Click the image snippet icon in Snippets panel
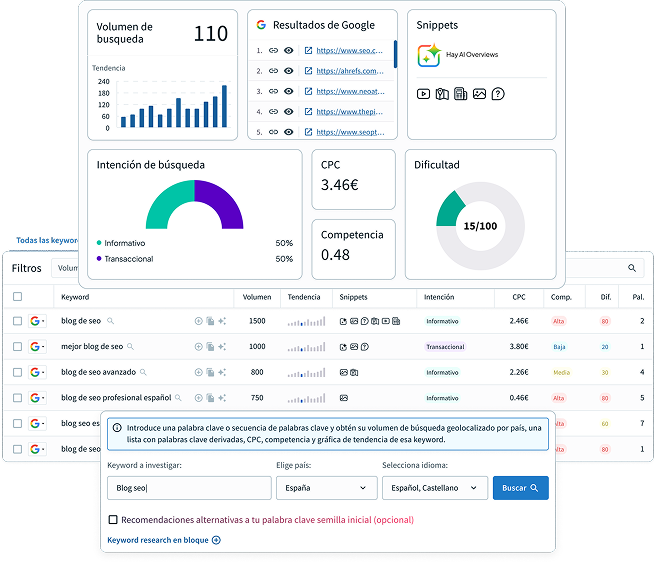The image size is (656, 564). coord(479,94)
